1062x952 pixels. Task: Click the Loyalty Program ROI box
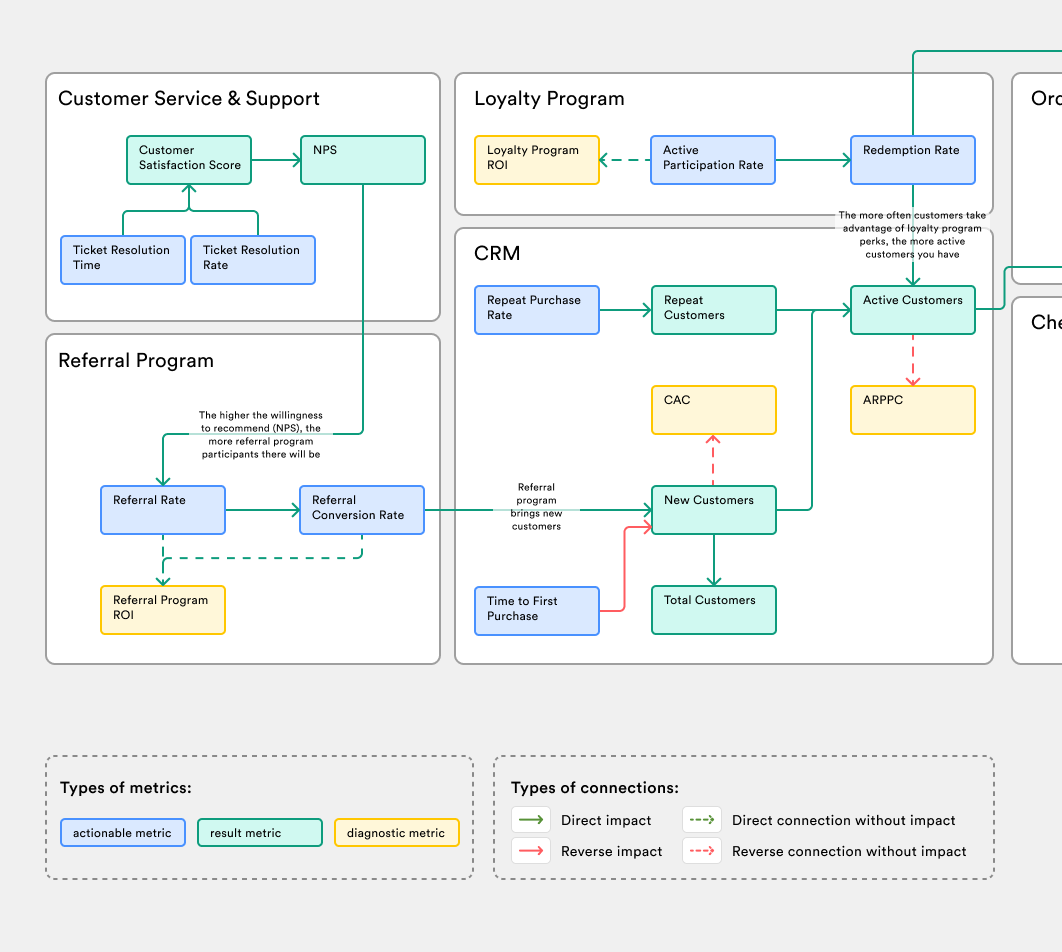point(537,160)
